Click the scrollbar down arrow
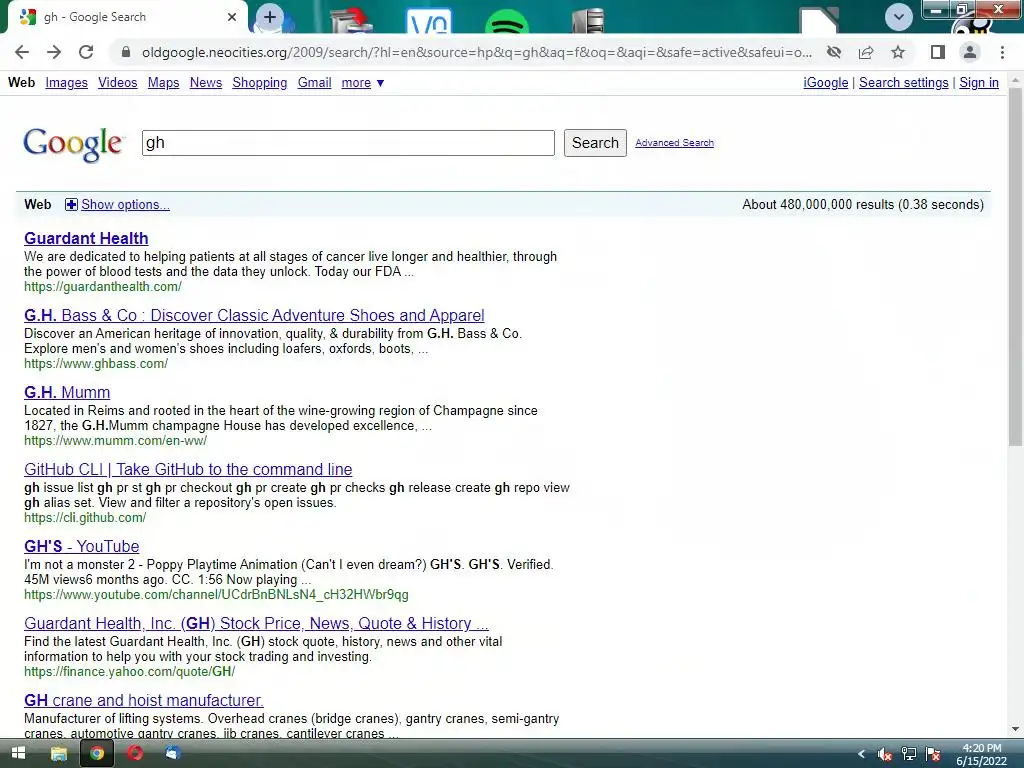This screenshot has width=1024, height=768. (1015, 729)
